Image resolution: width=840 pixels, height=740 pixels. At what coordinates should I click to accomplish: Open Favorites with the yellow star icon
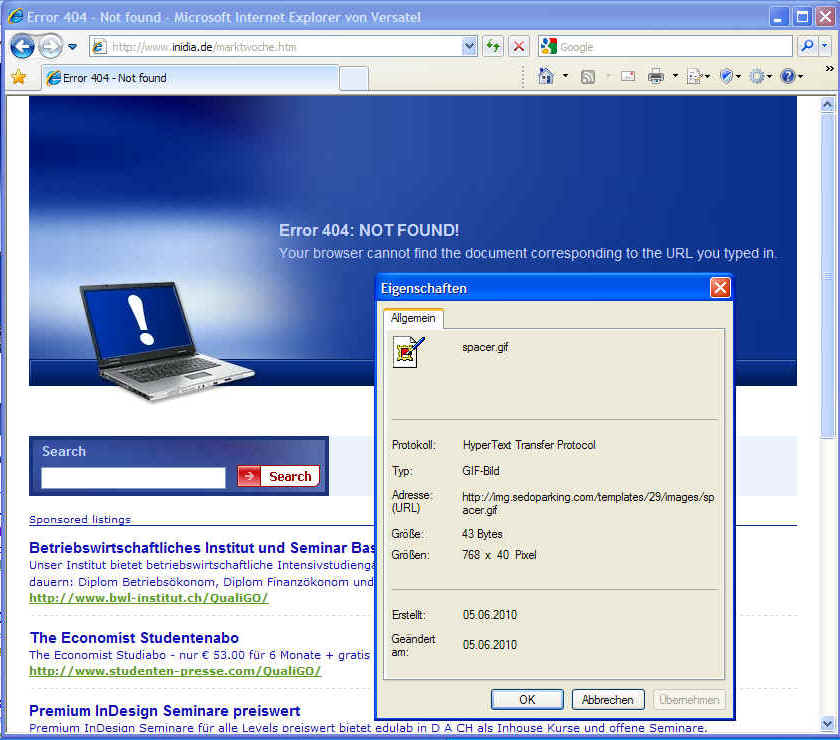pyautogui.click(x=18, y=77)
